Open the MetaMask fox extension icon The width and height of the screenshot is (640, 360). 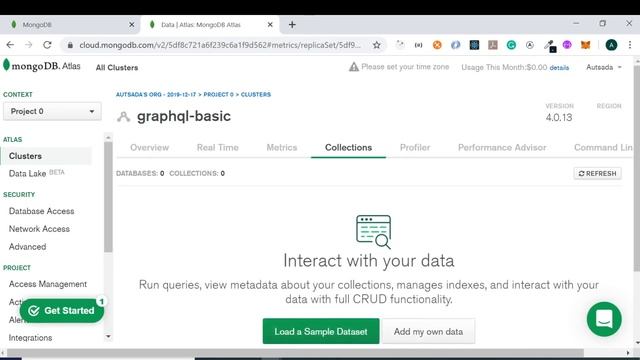[x=586, y=45]
